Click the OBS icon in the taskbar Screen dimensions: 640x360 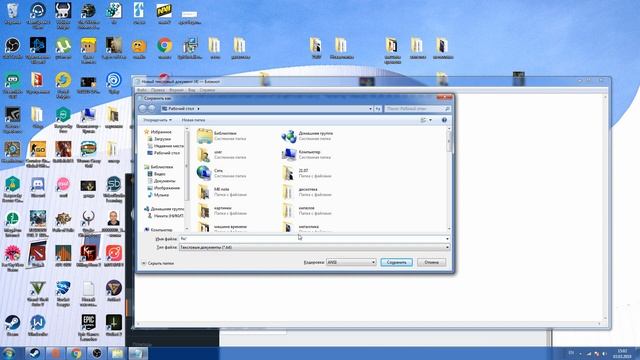click(x=97, y=353)
